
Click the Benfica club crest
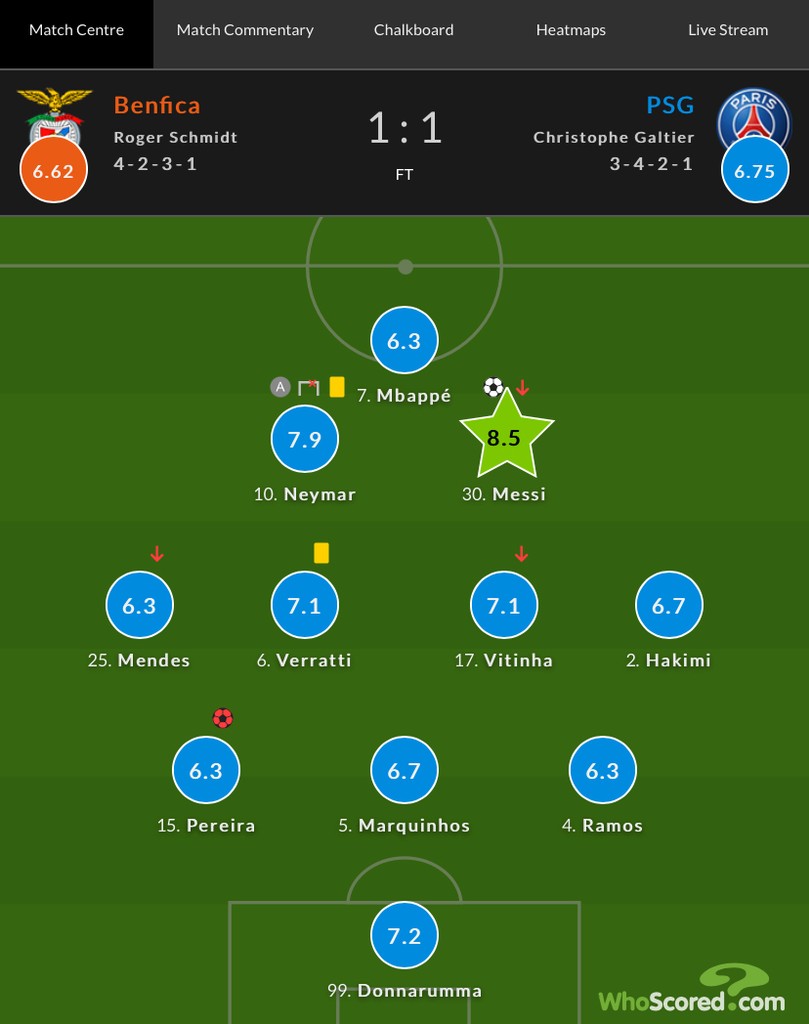(x=55, y=115)
